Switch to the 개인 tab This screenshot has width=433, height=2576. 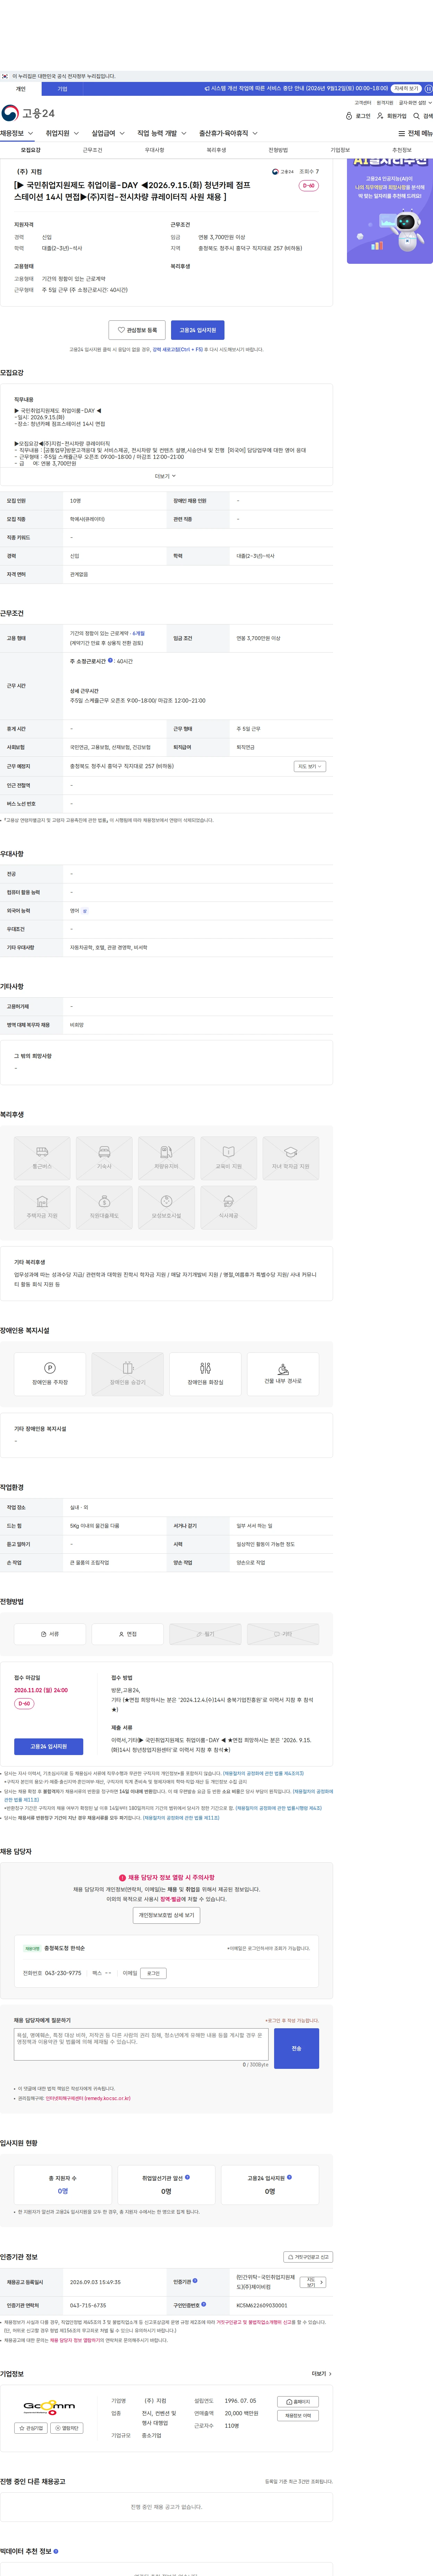click(21, 89)
